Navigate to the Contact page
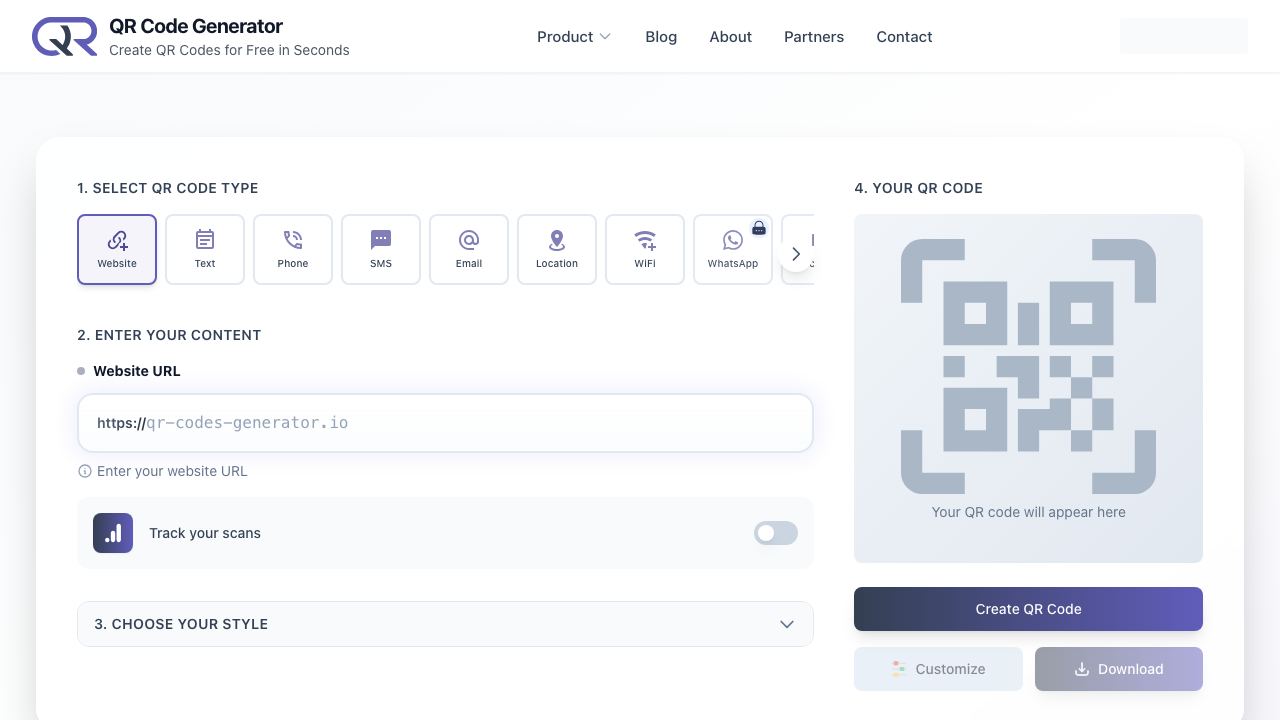This screenshot has height=720, width=1280. point(904,37)
